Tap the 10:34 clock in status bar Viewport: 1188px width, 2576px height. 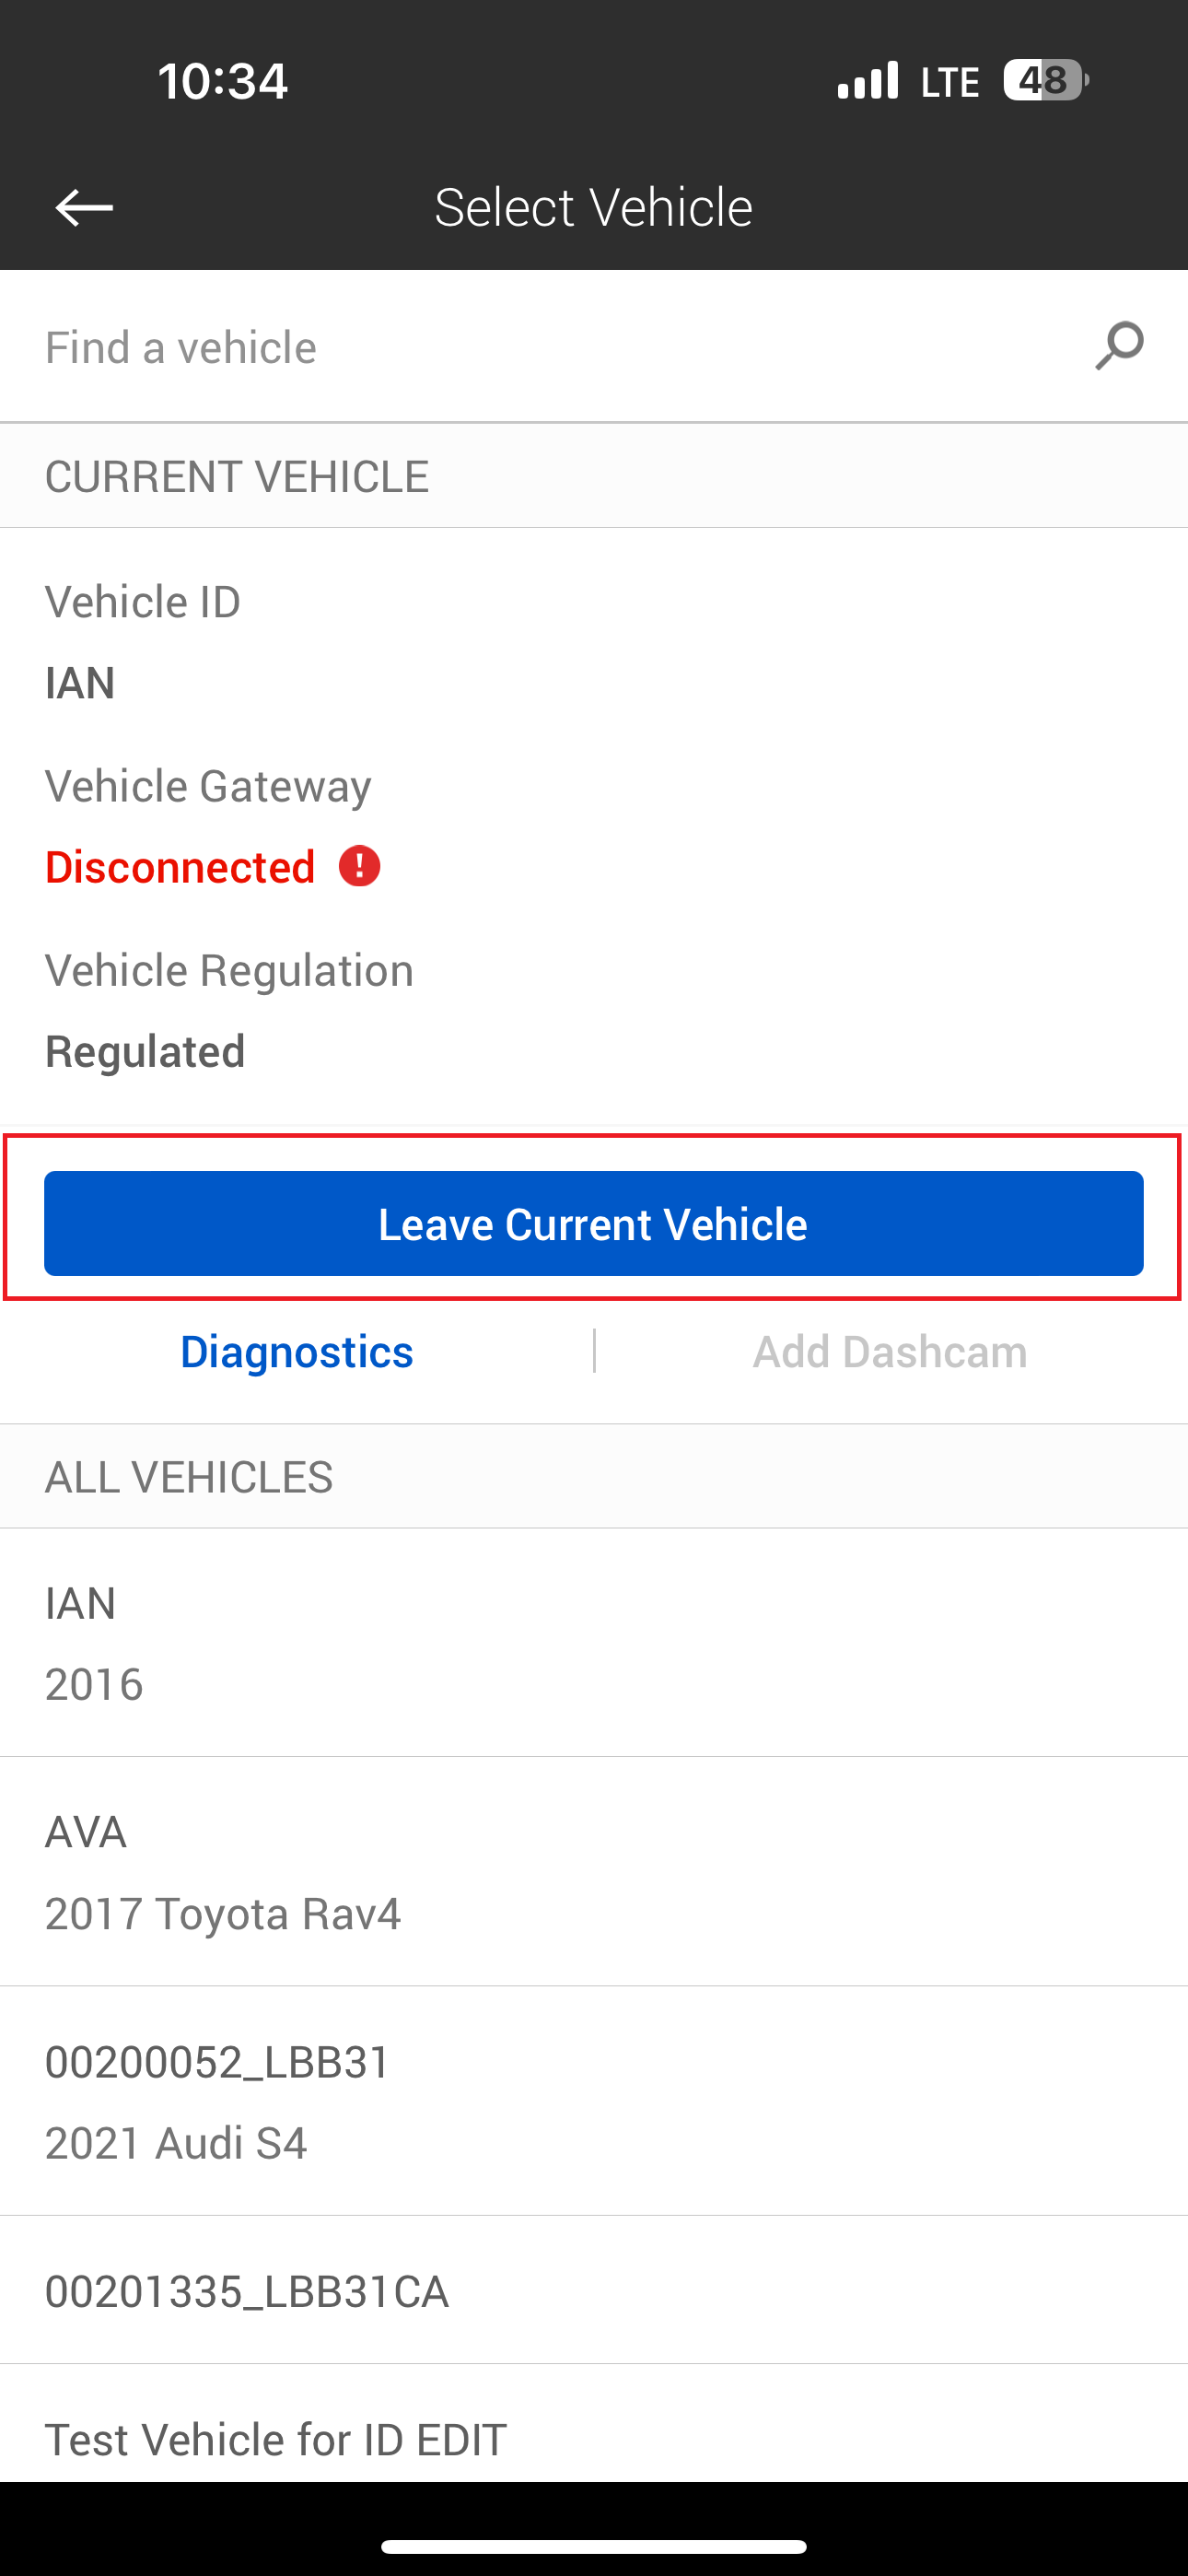222,80
